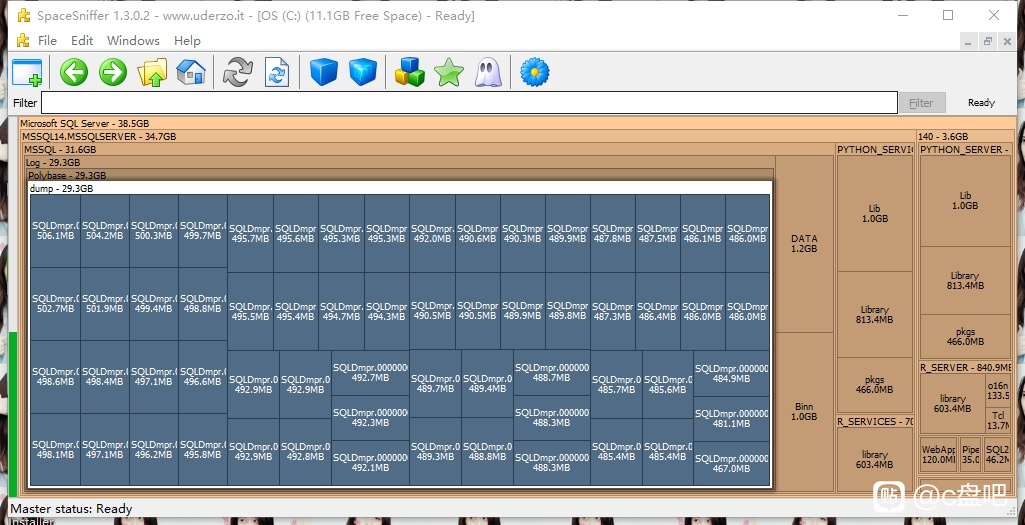Viewport: 1025px width, 525px height.
Task: Select the Log 29.3GB folder header
Action: (399, 163)
